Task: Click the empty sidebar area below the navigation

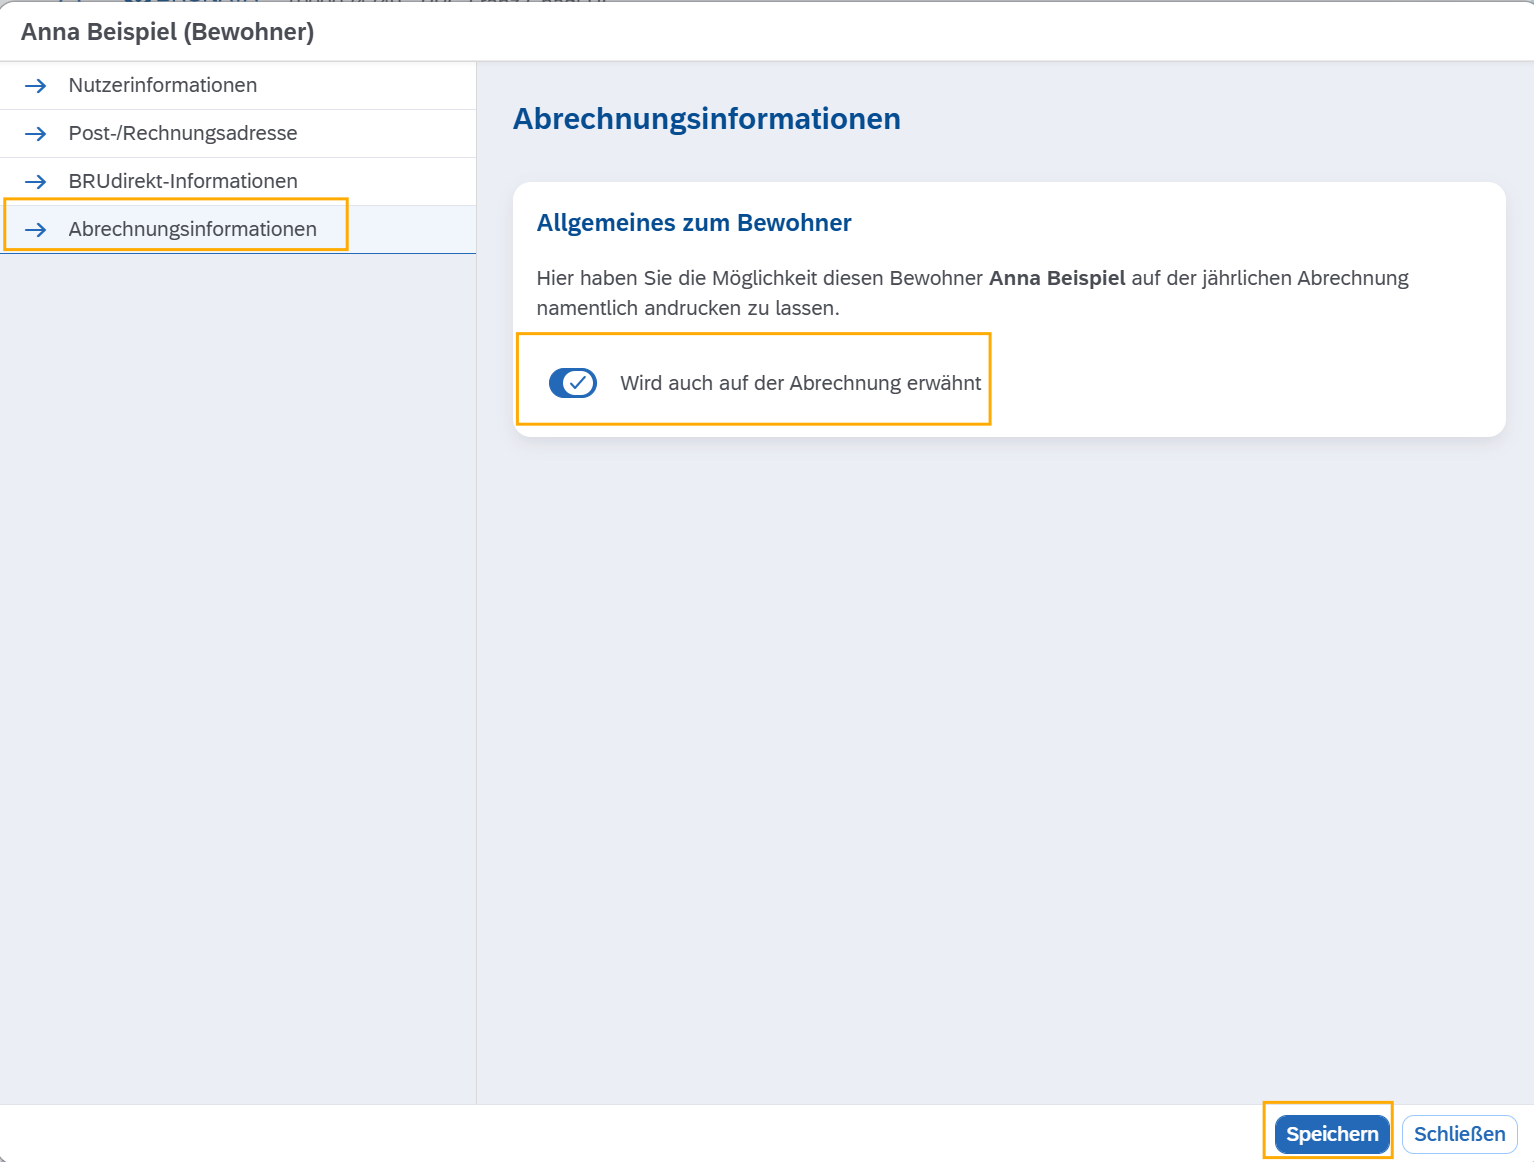Action: point(238,678)
